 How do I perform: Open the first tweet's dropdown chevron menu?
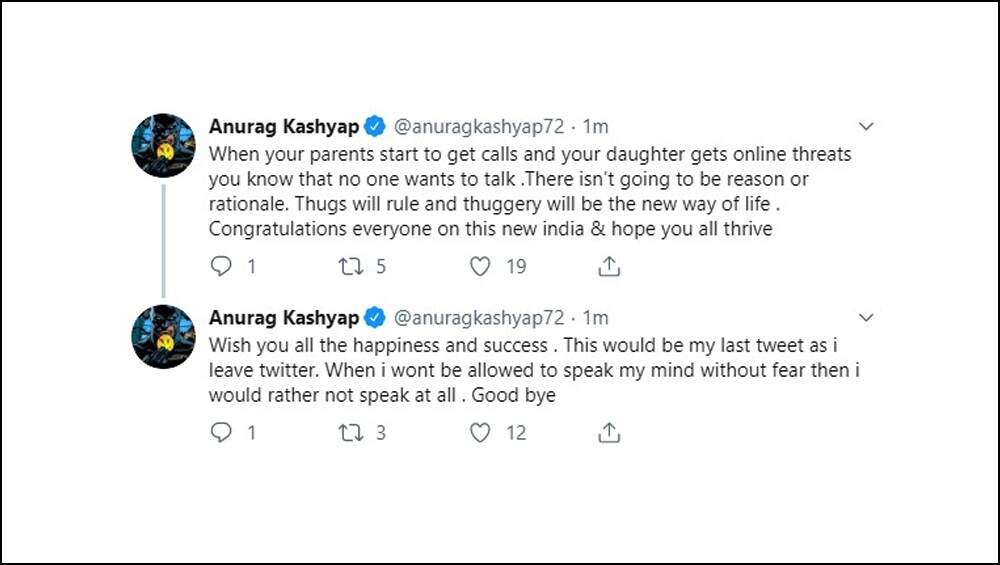[x=865, y=126]
